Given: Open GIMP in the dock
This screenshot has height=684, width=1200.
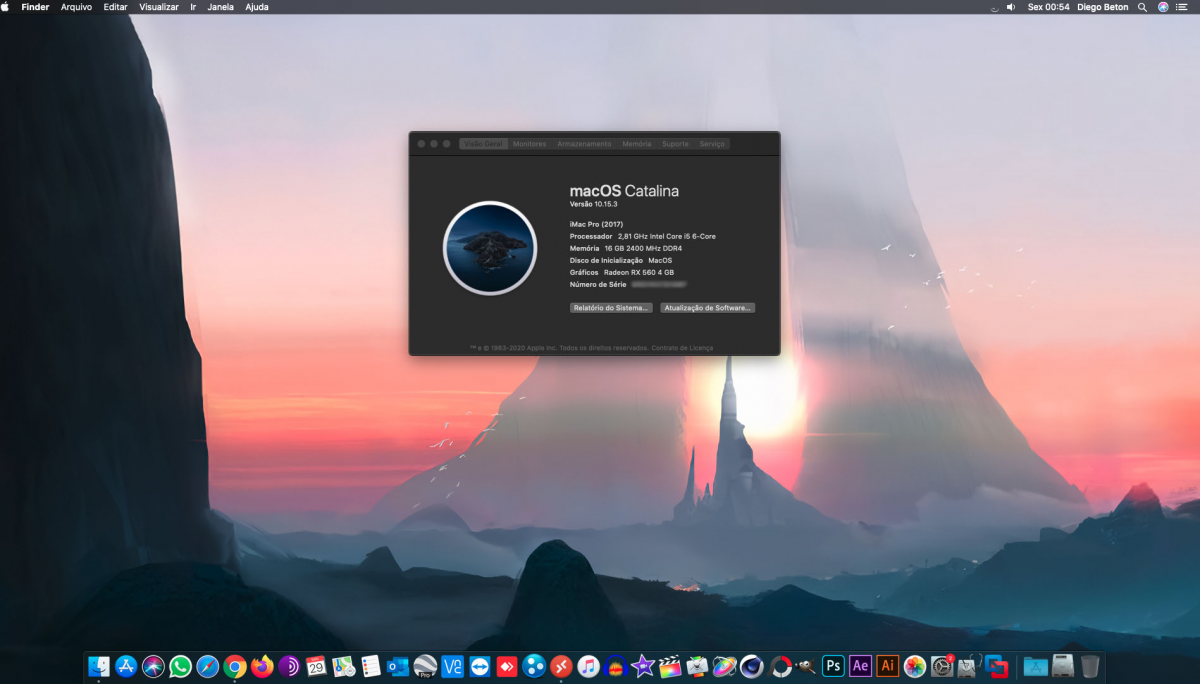Looking at the screenshot, I should pos(806,666).
